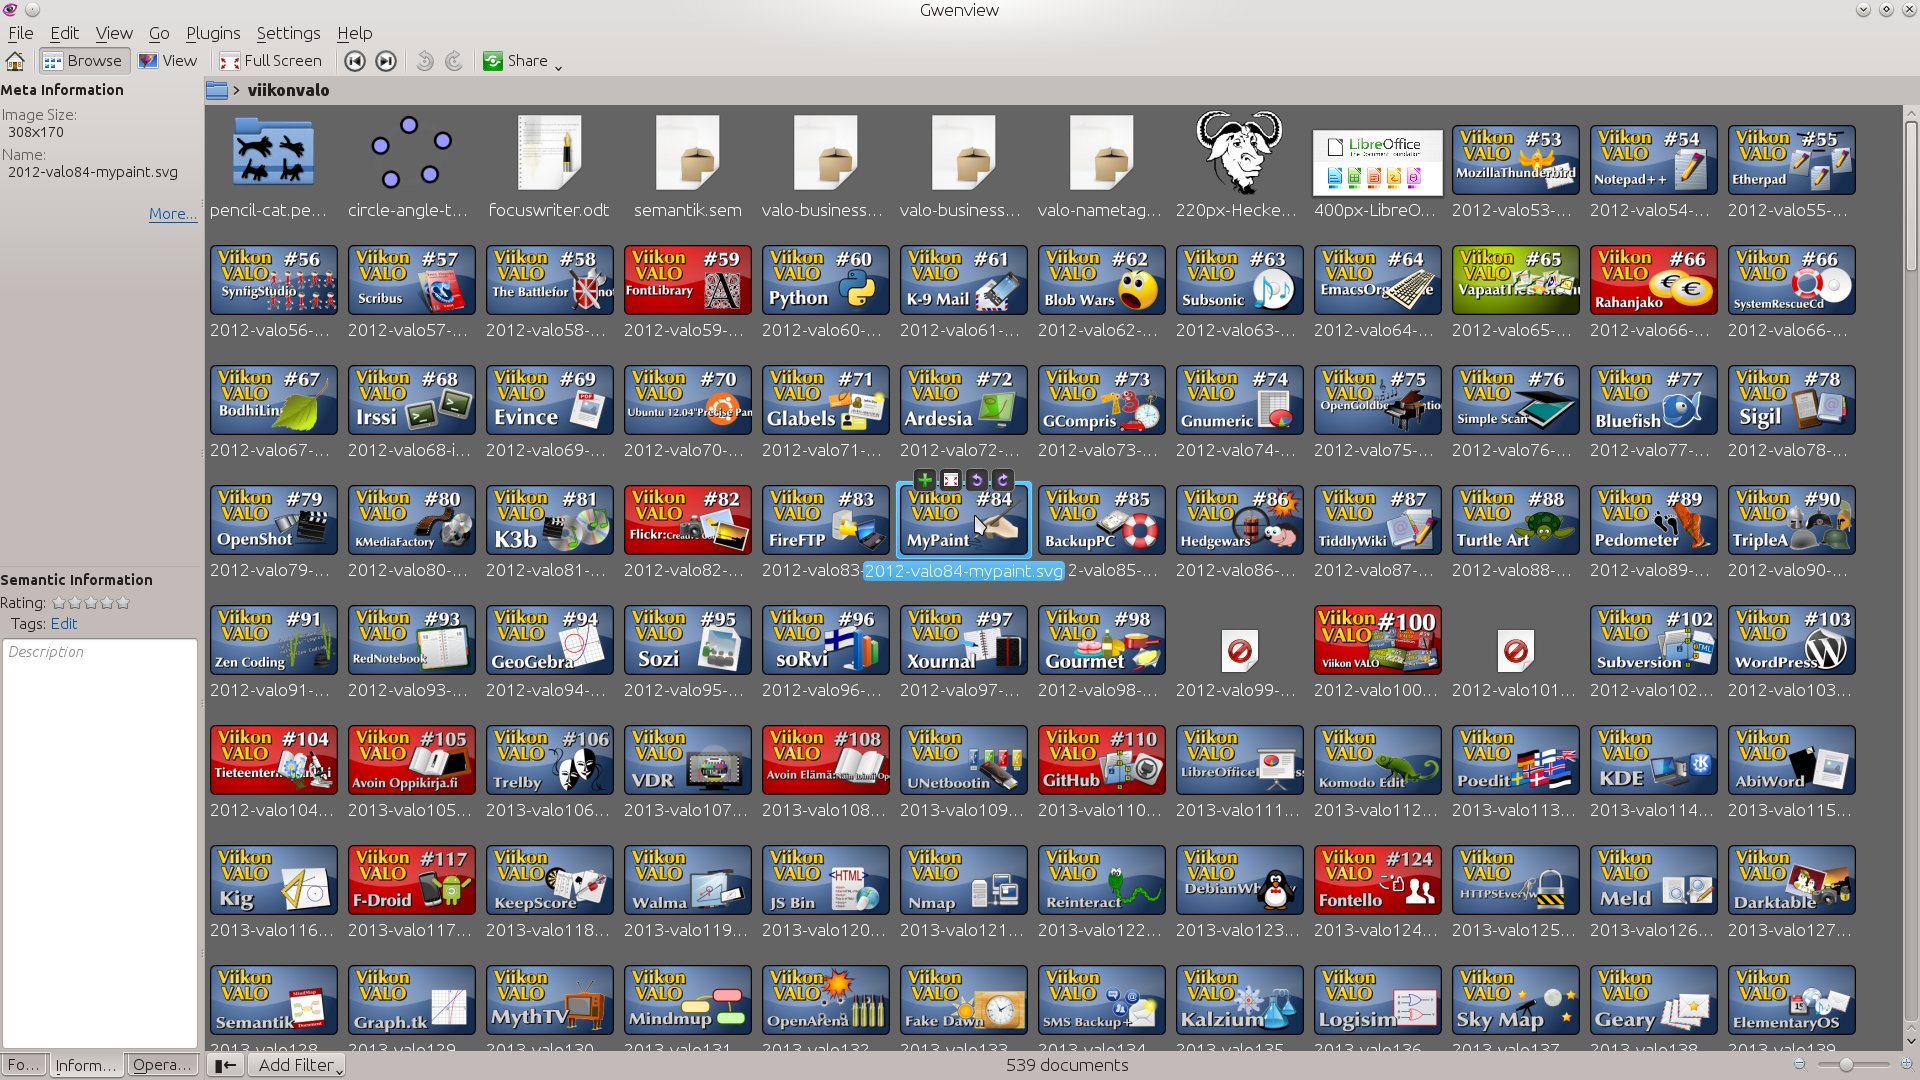1920x1080 pixels.
Task: Open the Go menu
Action: (159, 33)
